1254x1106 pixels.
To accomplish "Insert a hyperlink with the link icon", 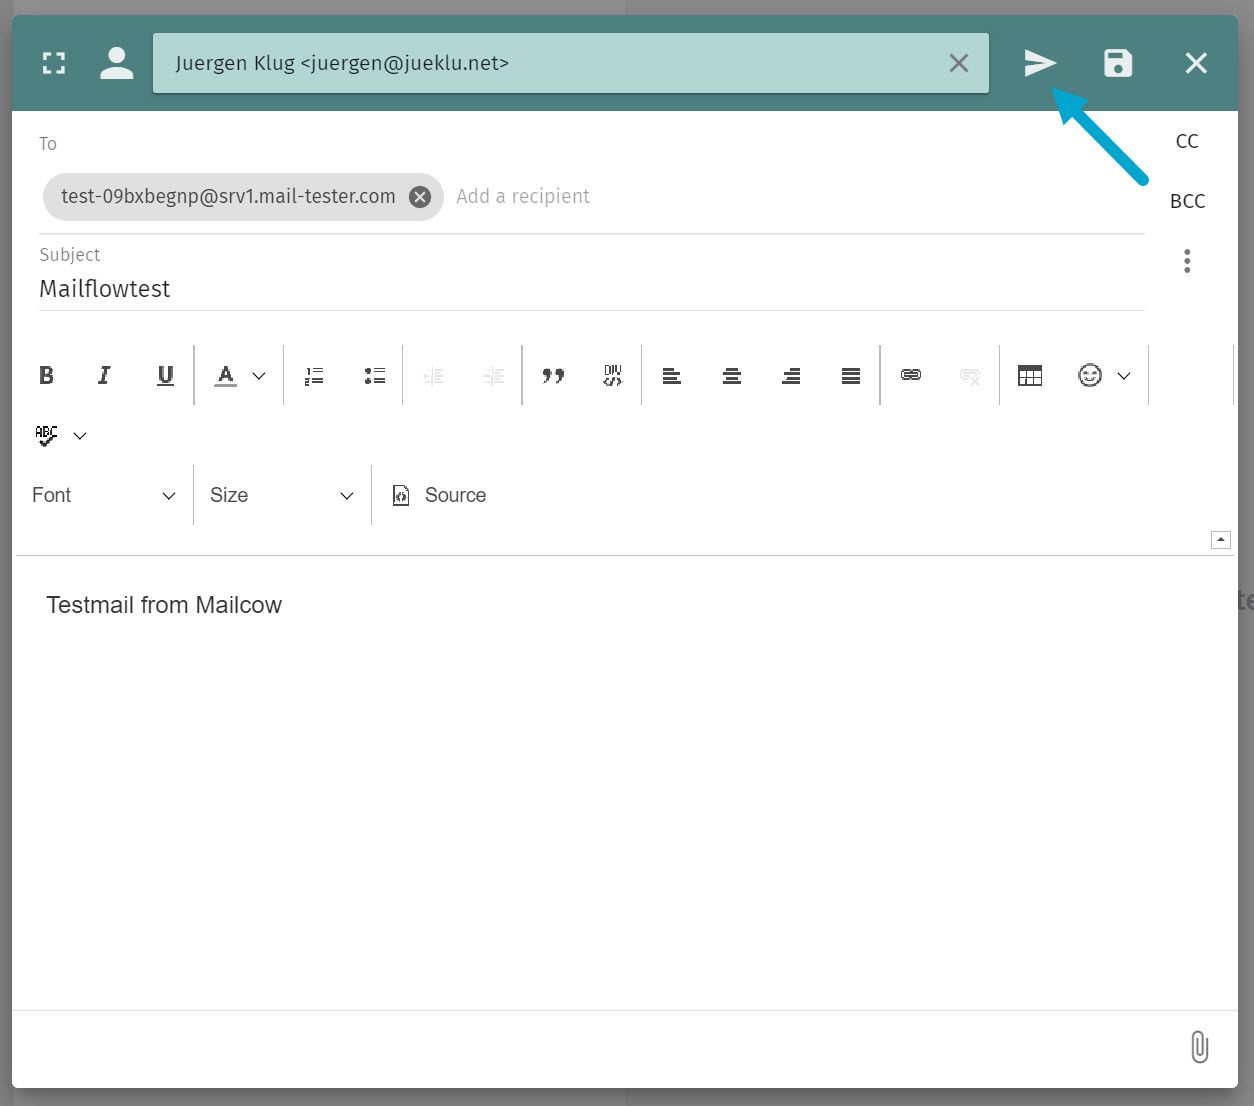I will pos(910,375).
